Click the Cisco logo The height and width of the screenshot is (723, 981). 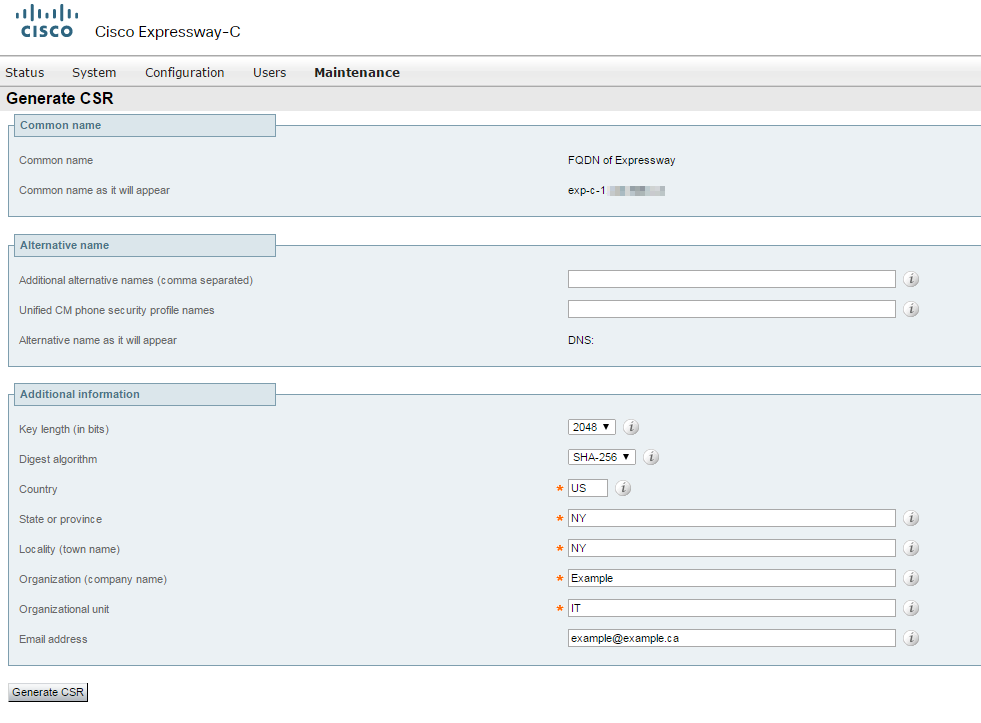coord(47,21)
